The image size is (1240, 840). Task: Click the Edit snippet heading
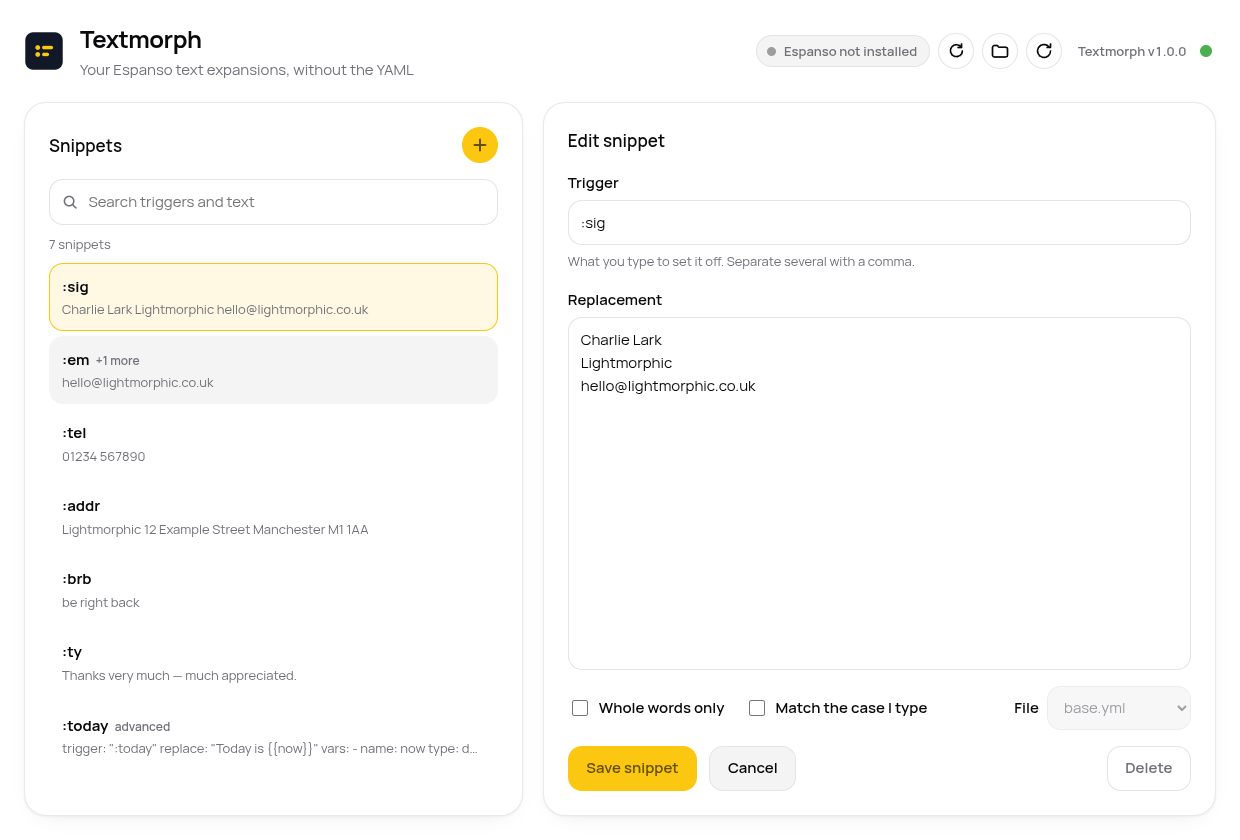616,141
